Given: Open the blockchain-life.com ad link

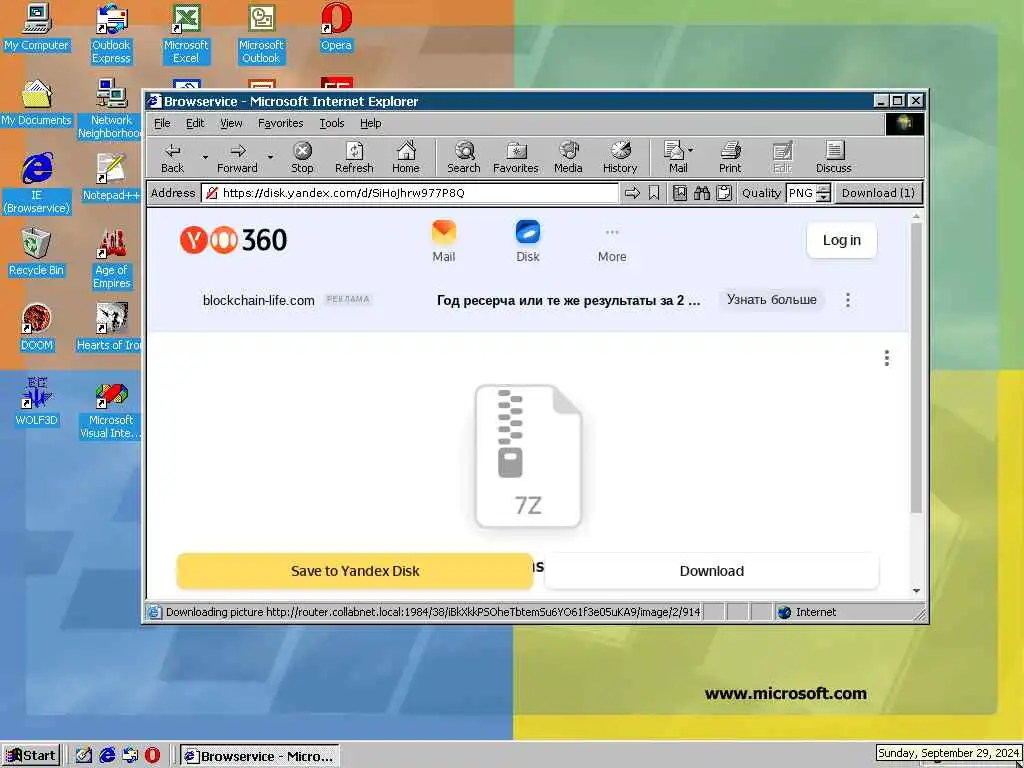Looking at the screenshot, I should [259, 300].
